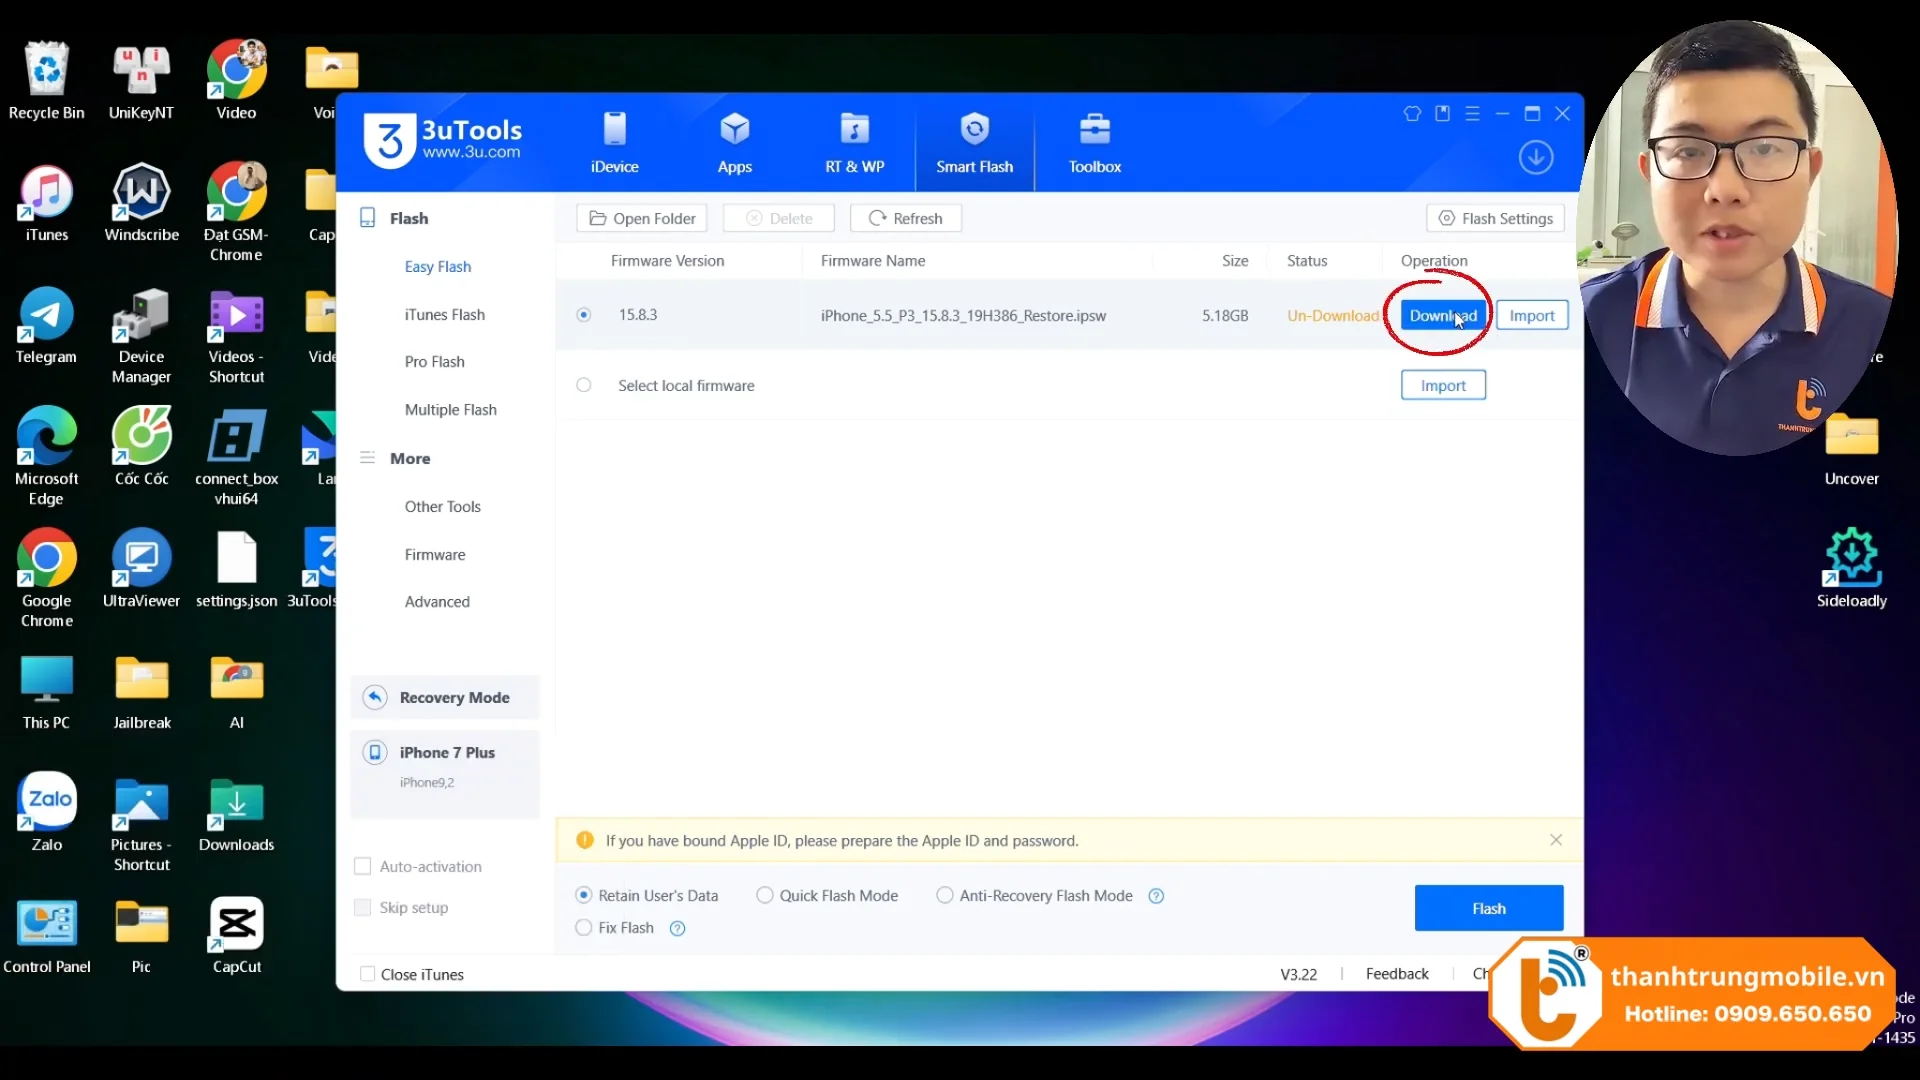This screenshot has height=1080, width=1920.
Task: Open UniKeyNT desktop icon
Action: (141, 81)
